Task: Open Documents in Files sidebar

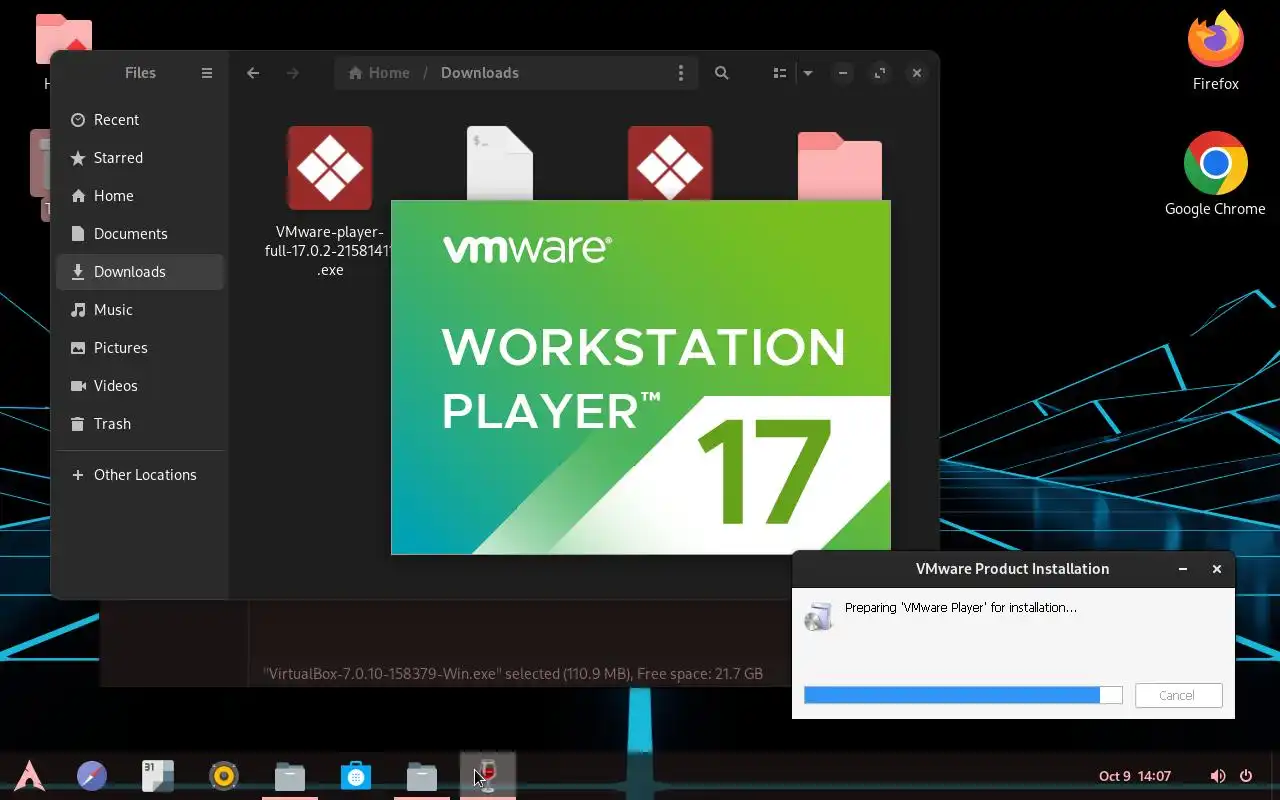Action: coord(140,234)
